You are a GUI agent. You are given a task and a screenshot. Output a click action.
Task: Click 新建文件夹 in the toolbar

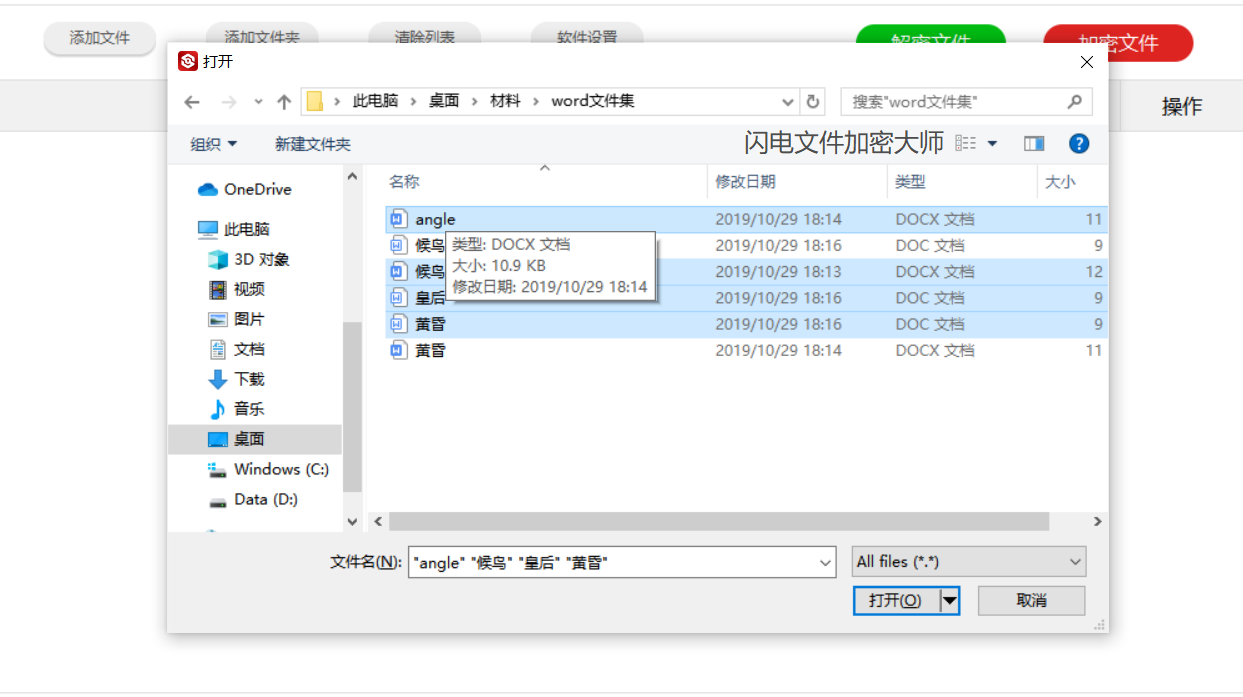[x=313, y=144]
